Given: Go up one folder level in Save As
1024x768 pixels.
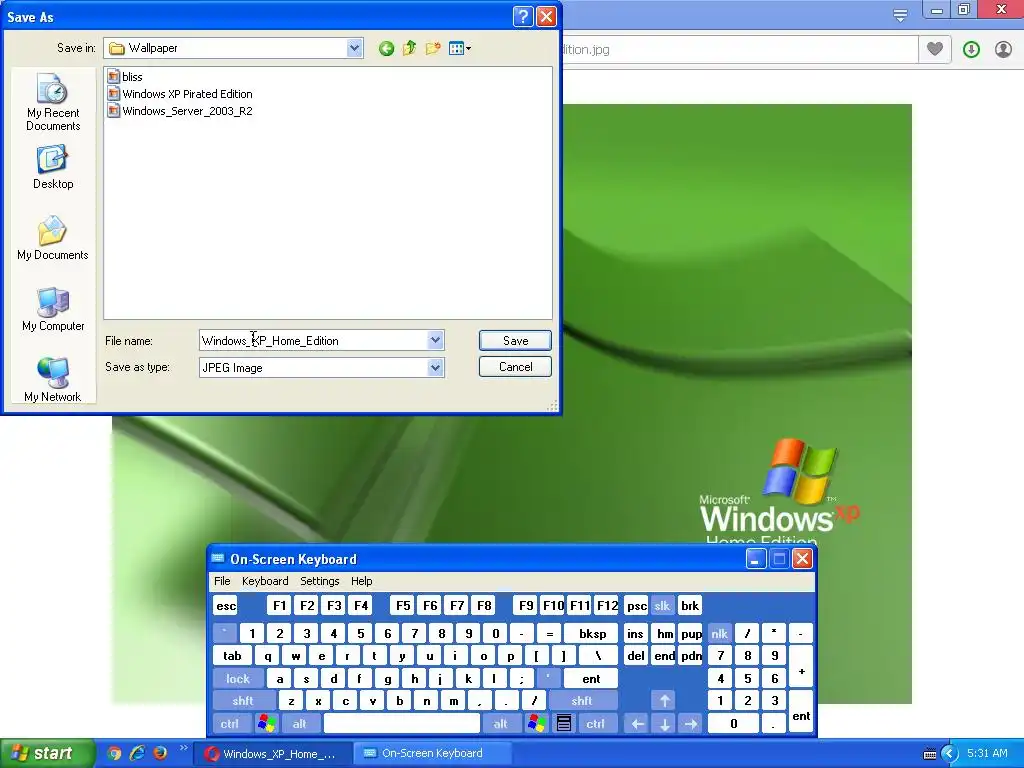Looking at the screenshot, I should 409,48.
